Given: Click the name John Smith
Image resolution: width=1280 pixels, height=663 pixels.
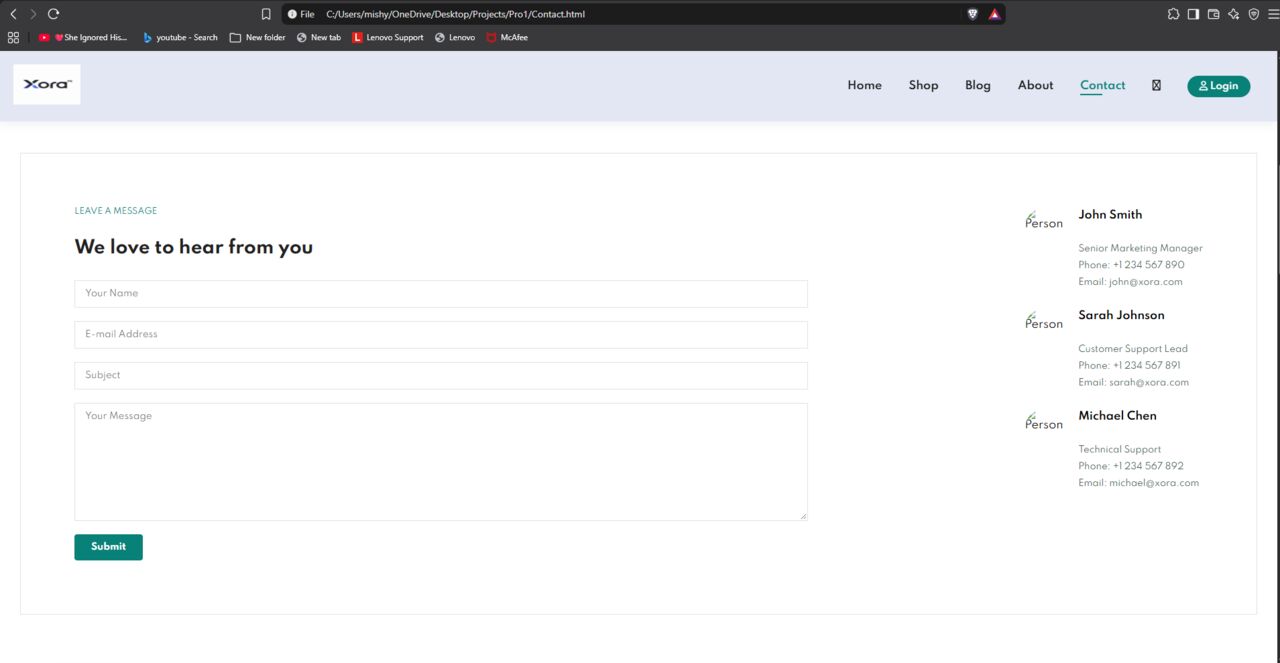Looking at the screenshot, I should click(x=1110, y=214).
